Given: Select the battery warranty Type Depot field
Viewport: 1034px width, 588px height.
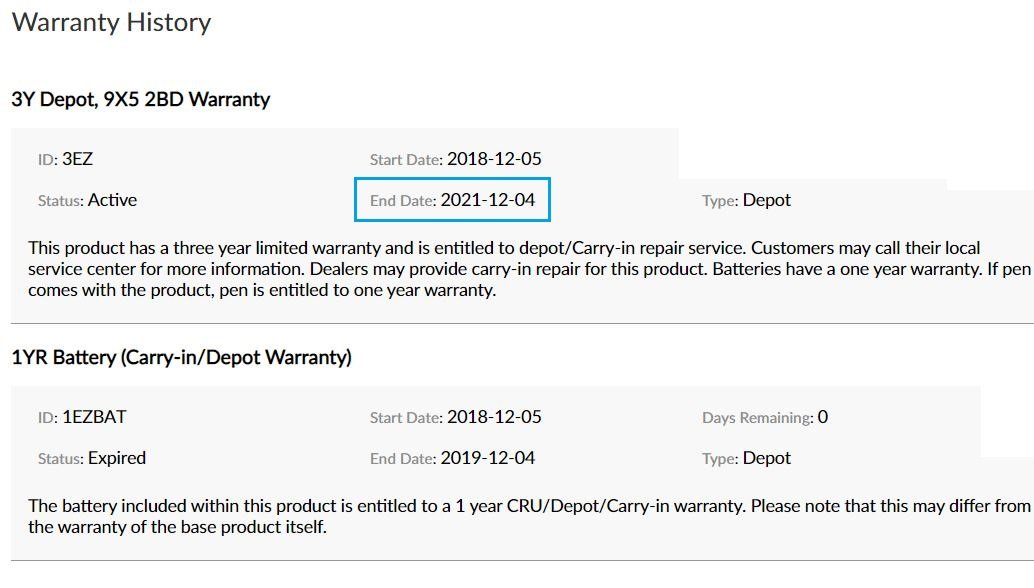Looking at the screenshot, I should point(746,458).
